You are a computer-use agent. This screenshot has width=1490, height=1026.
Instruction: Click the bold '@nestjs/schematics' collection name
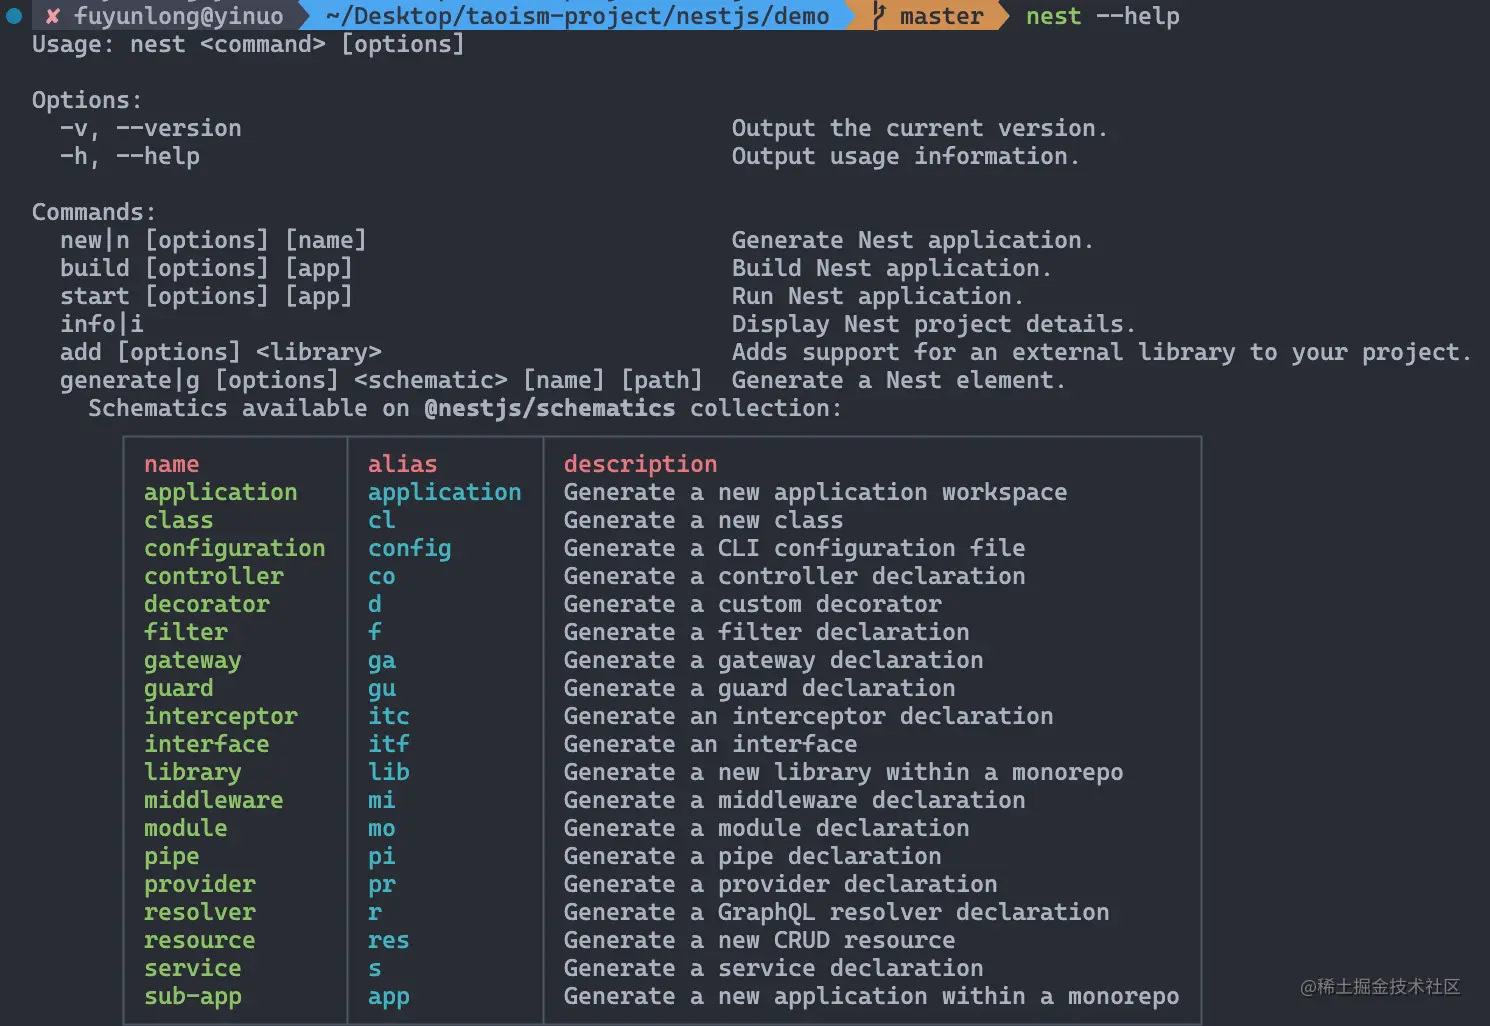pos(549,408)
